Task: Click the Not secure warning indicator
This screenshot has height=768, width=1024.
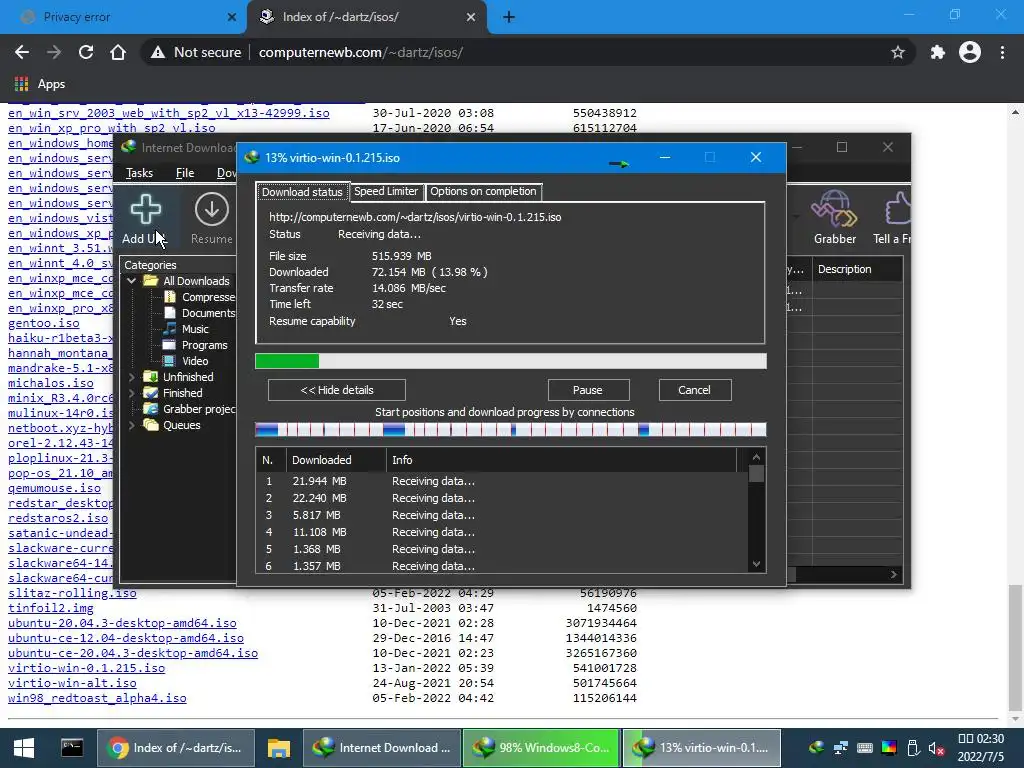Action: pos(196,52)
